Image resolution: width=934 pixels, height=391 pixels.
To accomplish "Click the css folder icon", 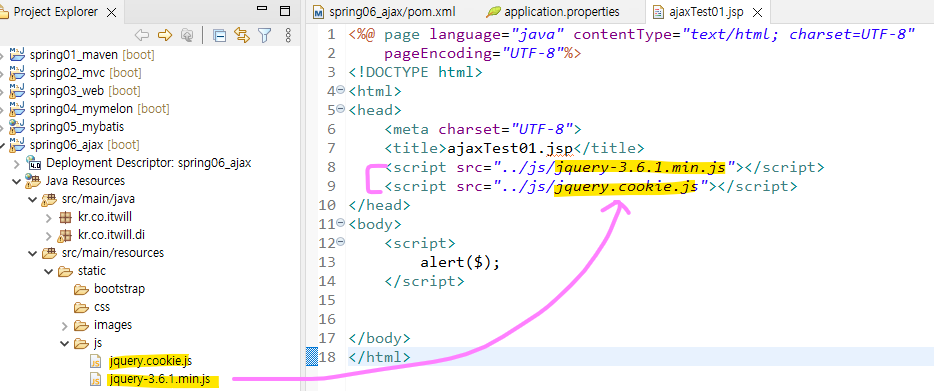I will click(x=81, y=308).
